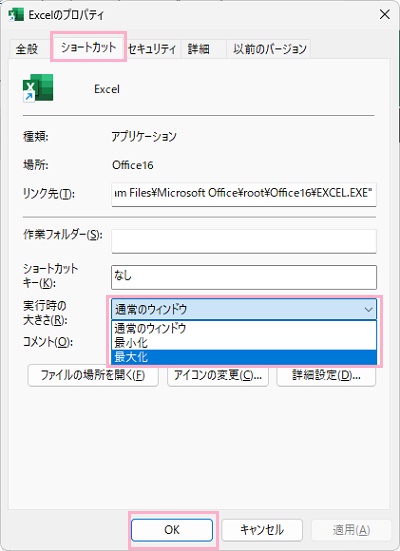Select the ショートカット tab
400x551 pixels.
[x=88, y=47]
